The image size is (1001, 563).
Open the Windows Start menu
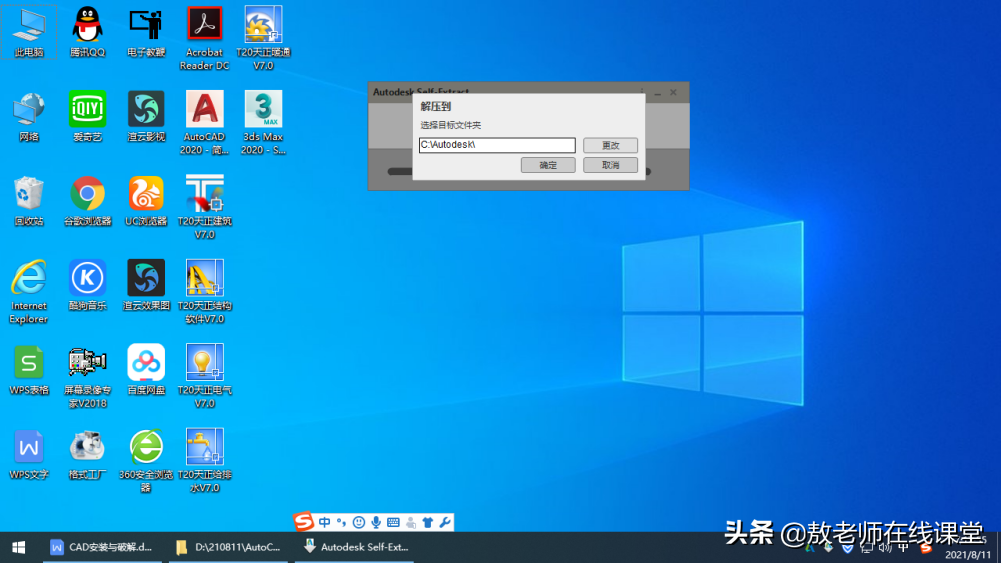[18, 547]
